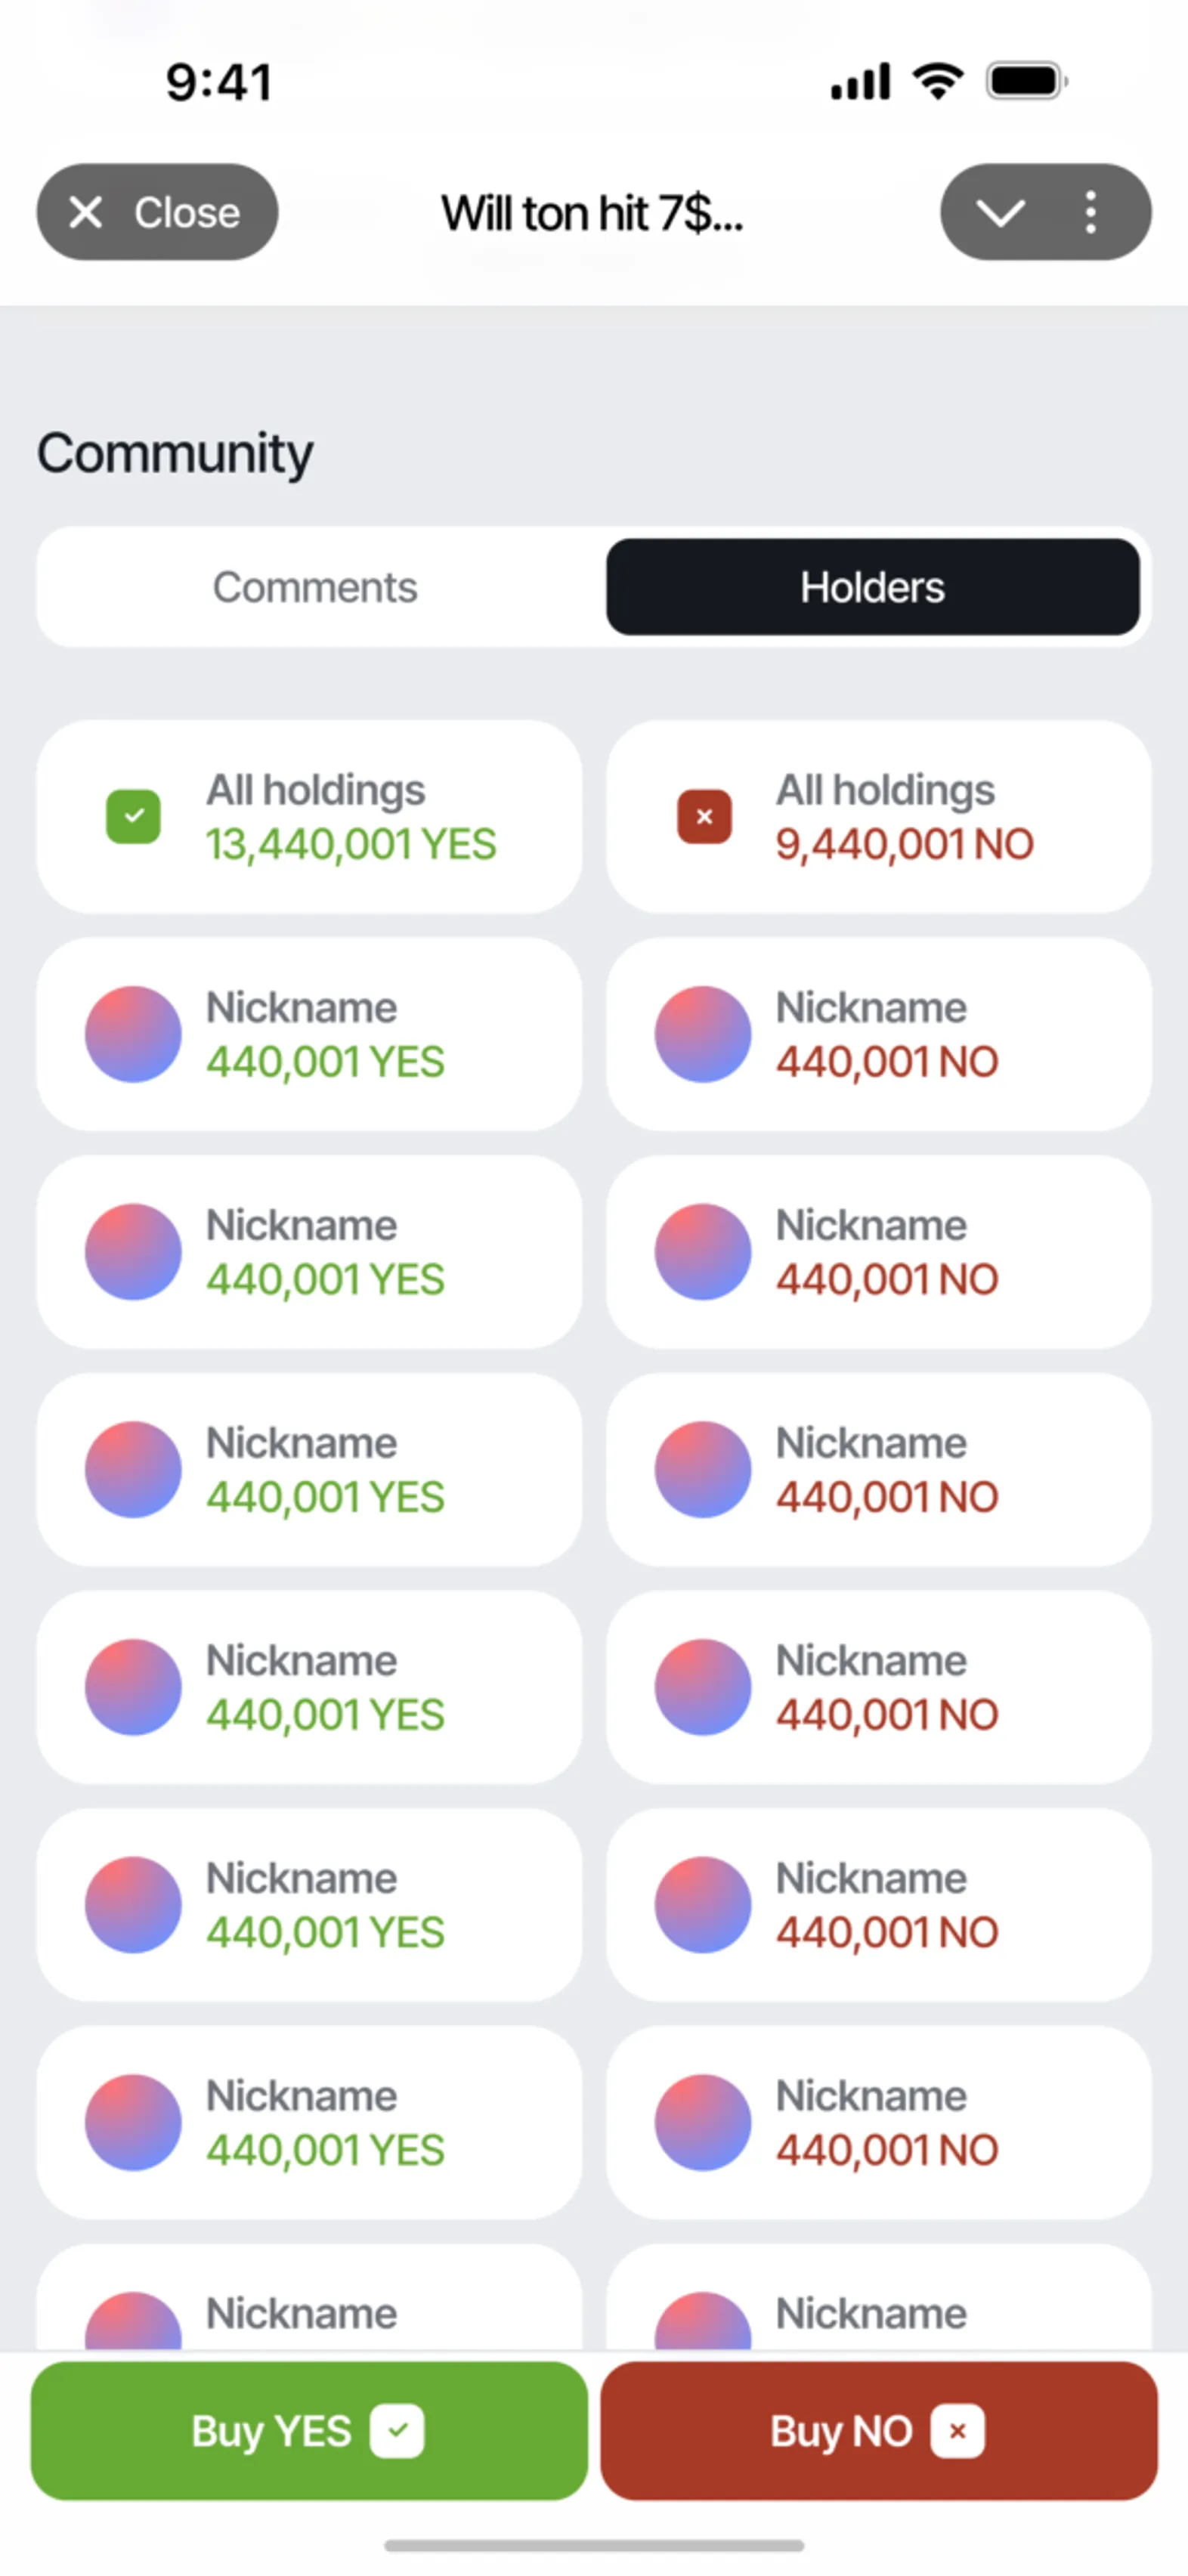Open first NO holder's gradient avatar
This screenshot has height=2576, width=1188.
[703, 1034]
